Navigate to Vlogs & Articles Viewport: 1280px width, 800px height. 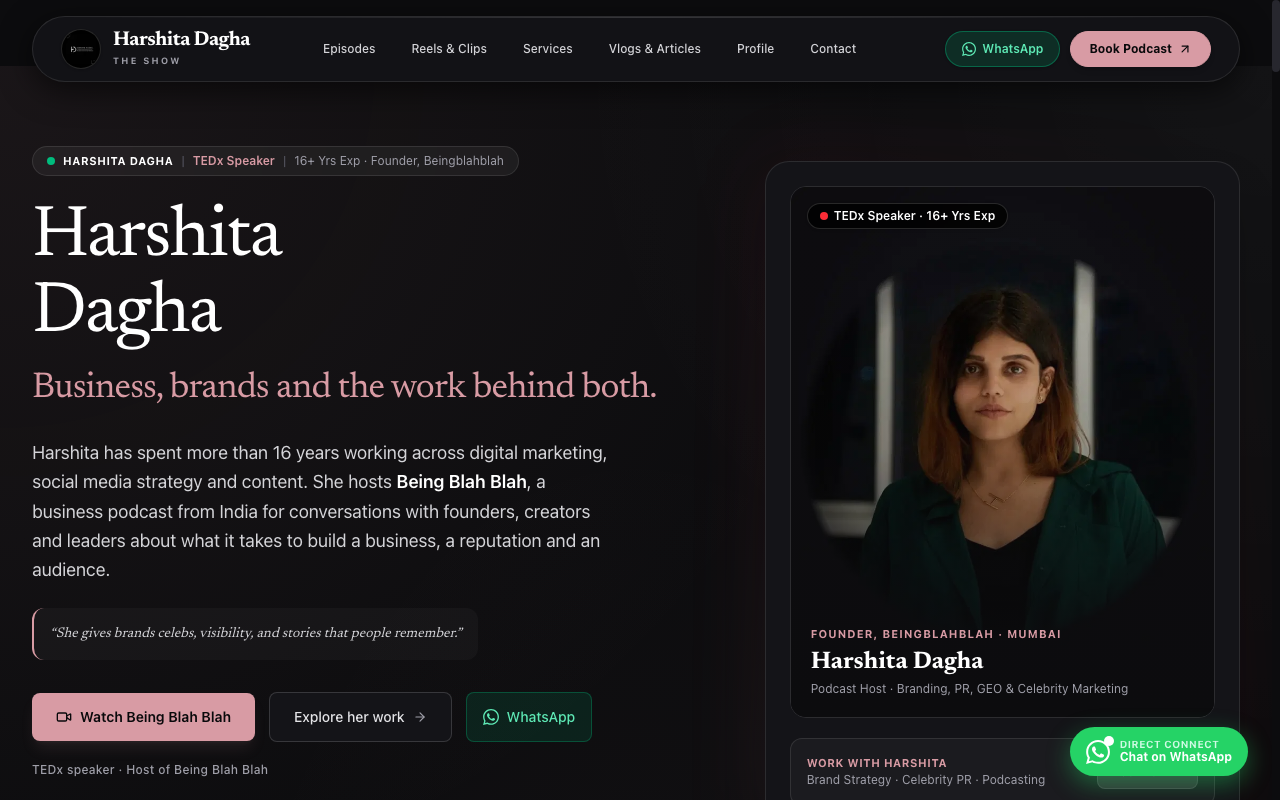tap(655, 49)
